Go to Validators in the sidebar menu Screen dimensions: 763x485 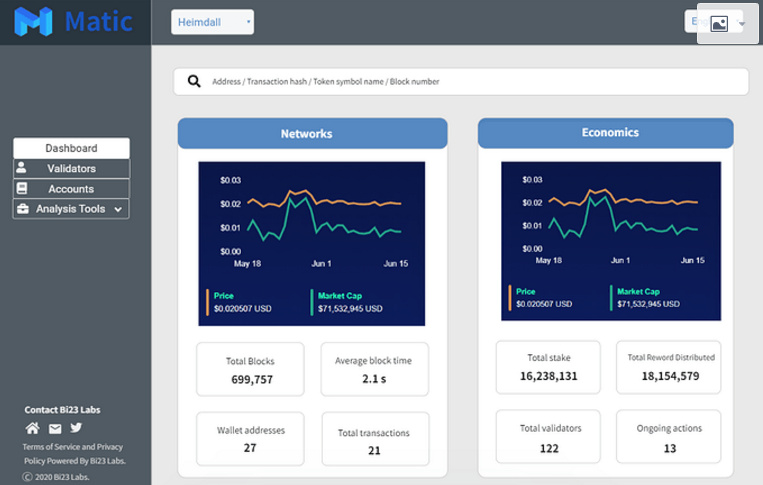[72, 168]
